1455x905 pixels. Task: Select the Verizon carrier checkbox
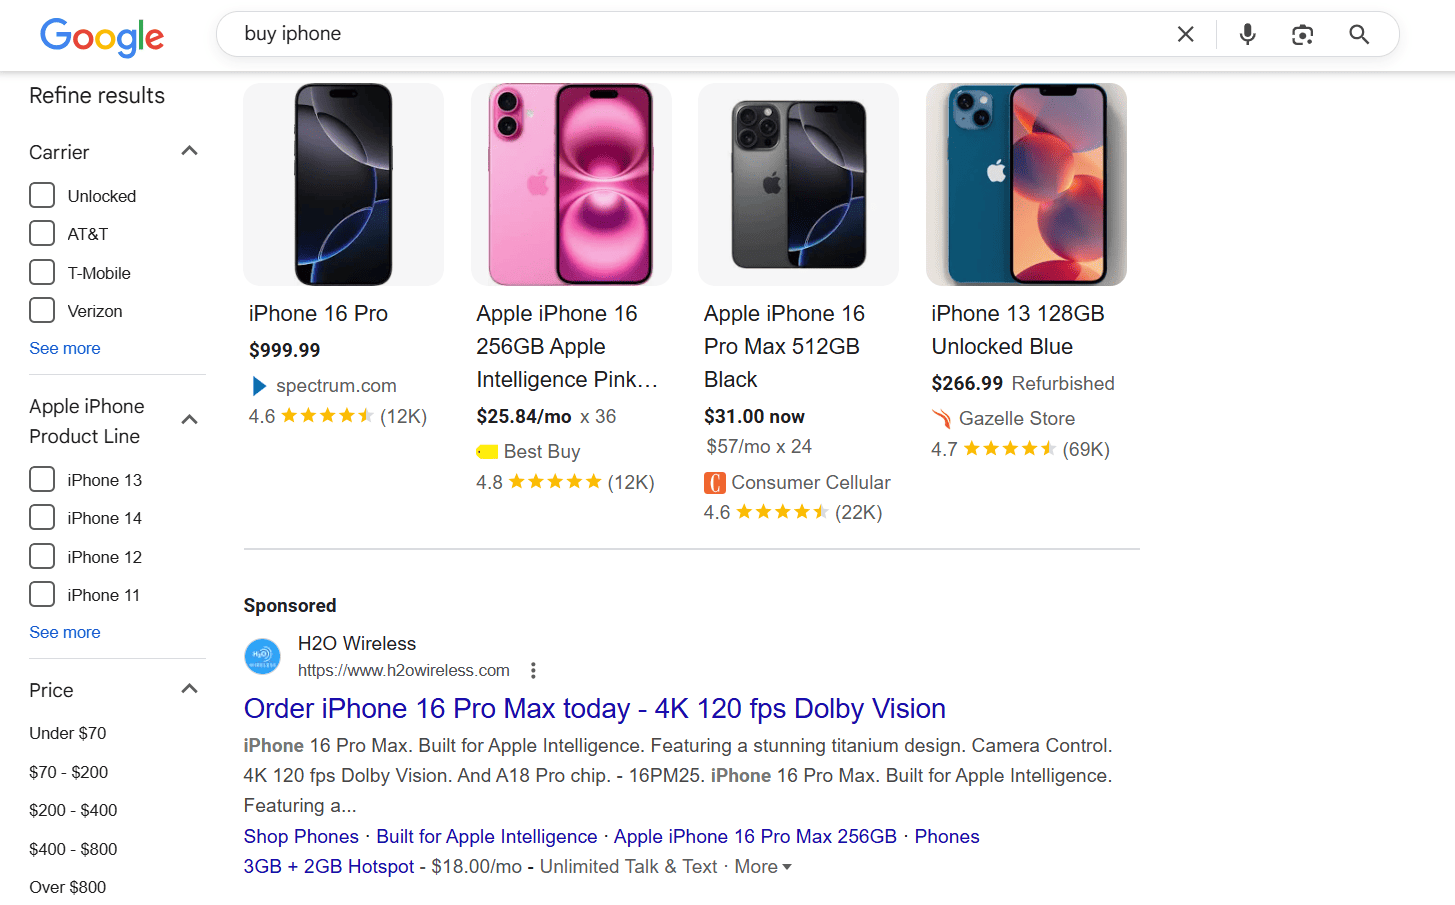coord(42,310)
